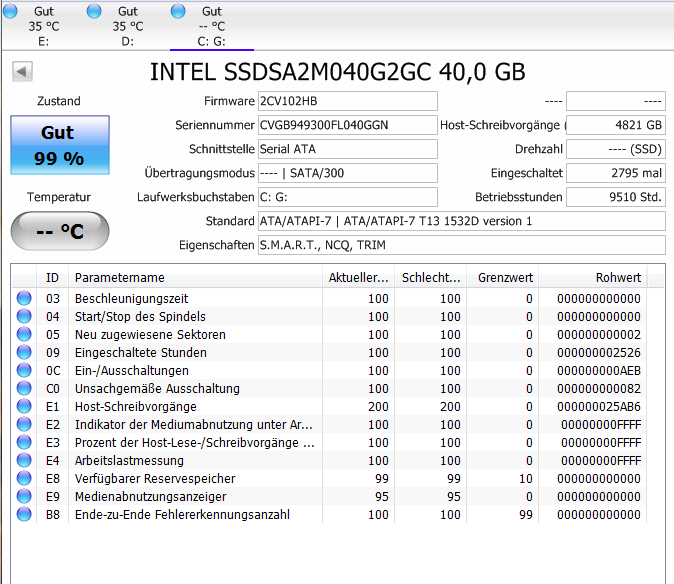Select the D: drive tab

click(128, 26)
